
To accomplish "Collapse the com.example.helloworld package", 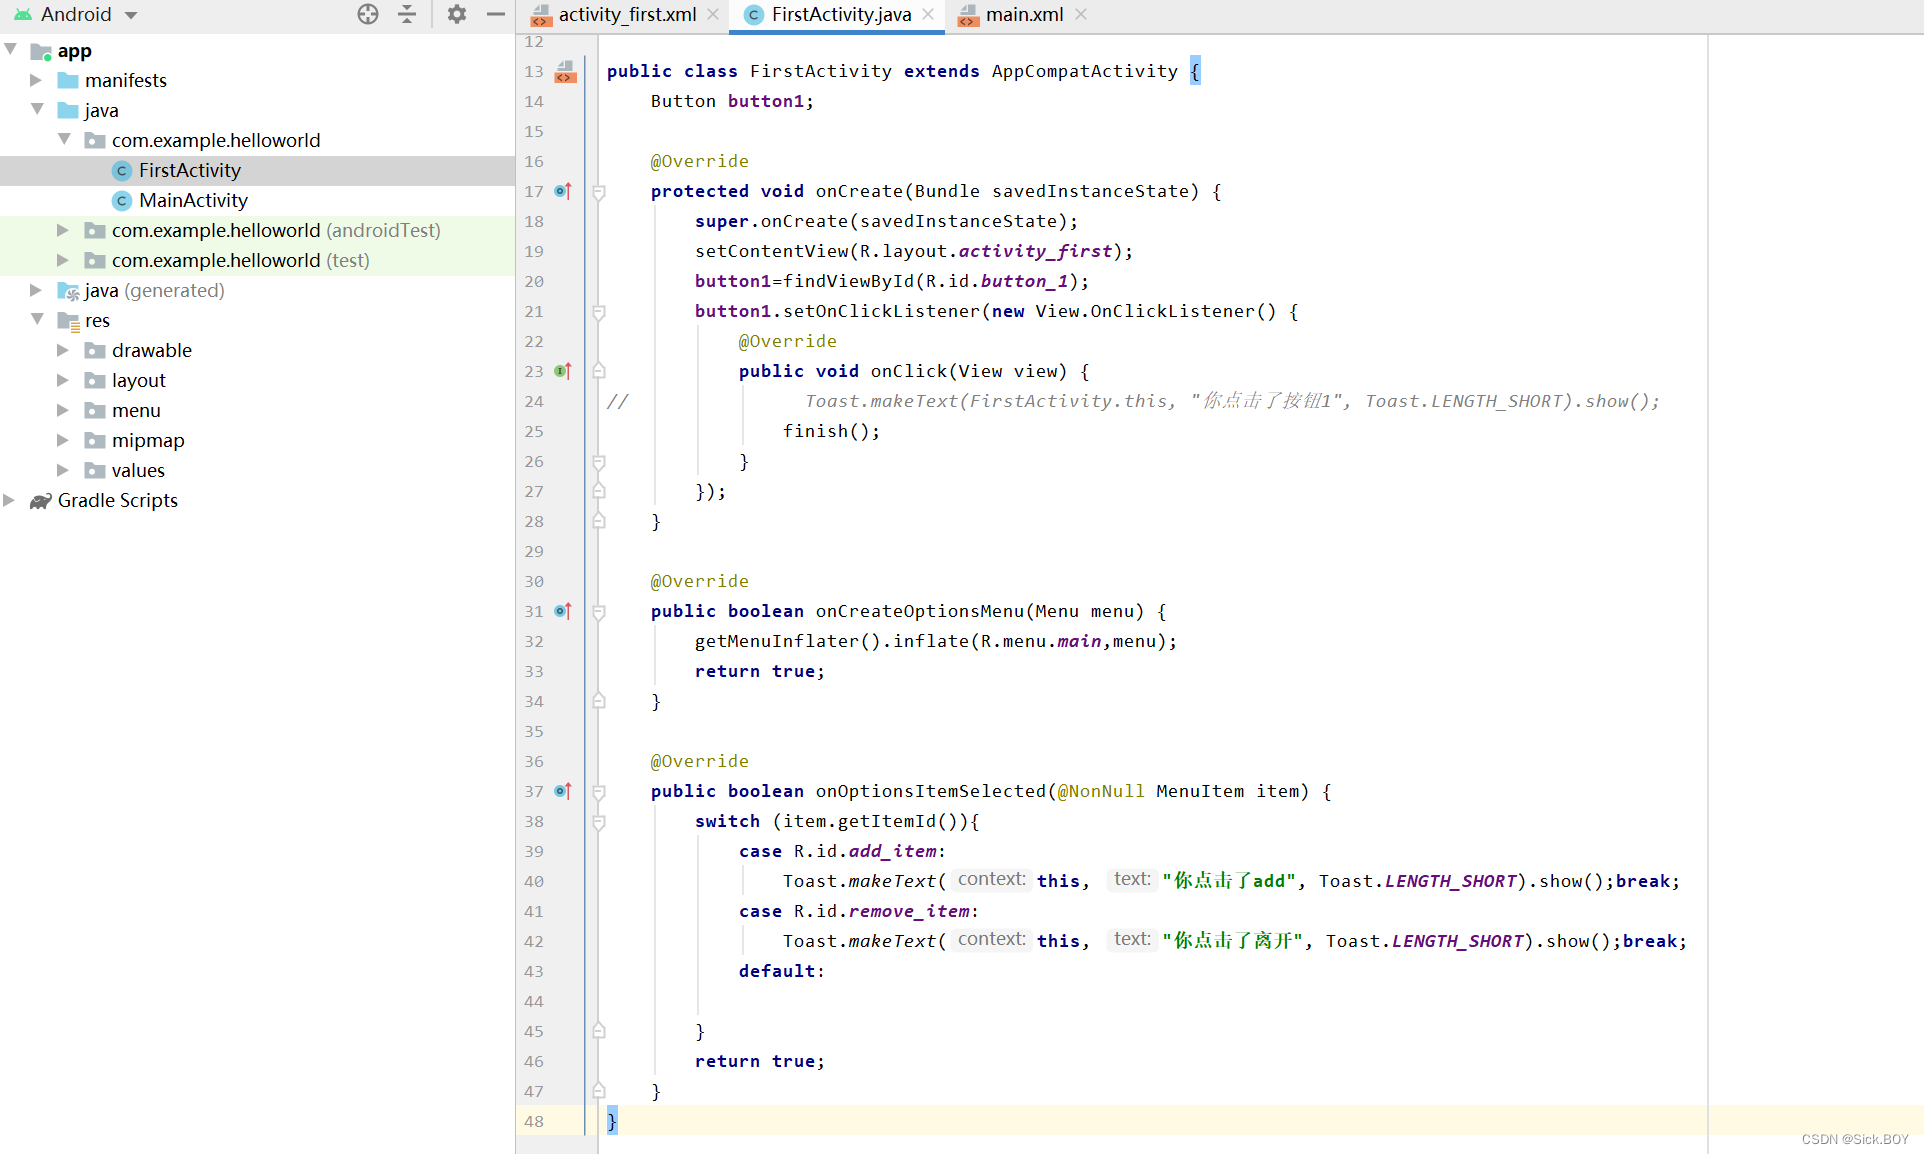I will pyautogui.click(x=64, y=139).
